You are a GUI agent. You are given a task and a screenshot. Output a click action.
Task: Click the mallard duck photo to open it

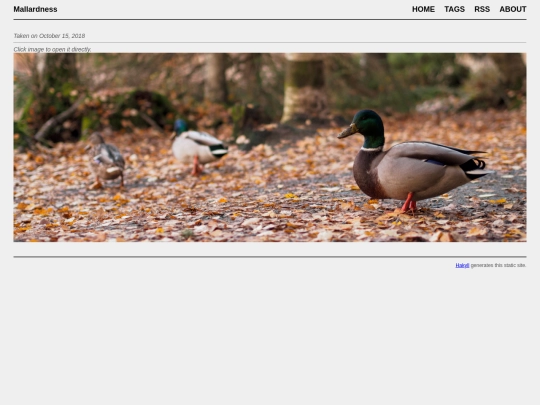(270, 147)
